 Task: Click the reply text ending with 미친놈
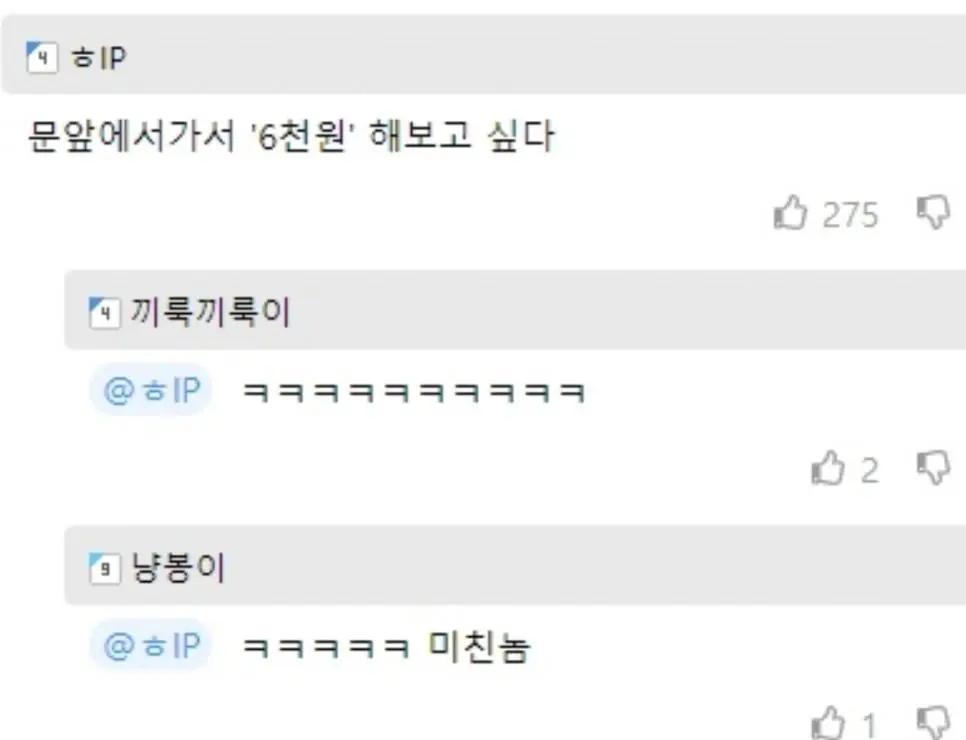(x=386, y=646)
